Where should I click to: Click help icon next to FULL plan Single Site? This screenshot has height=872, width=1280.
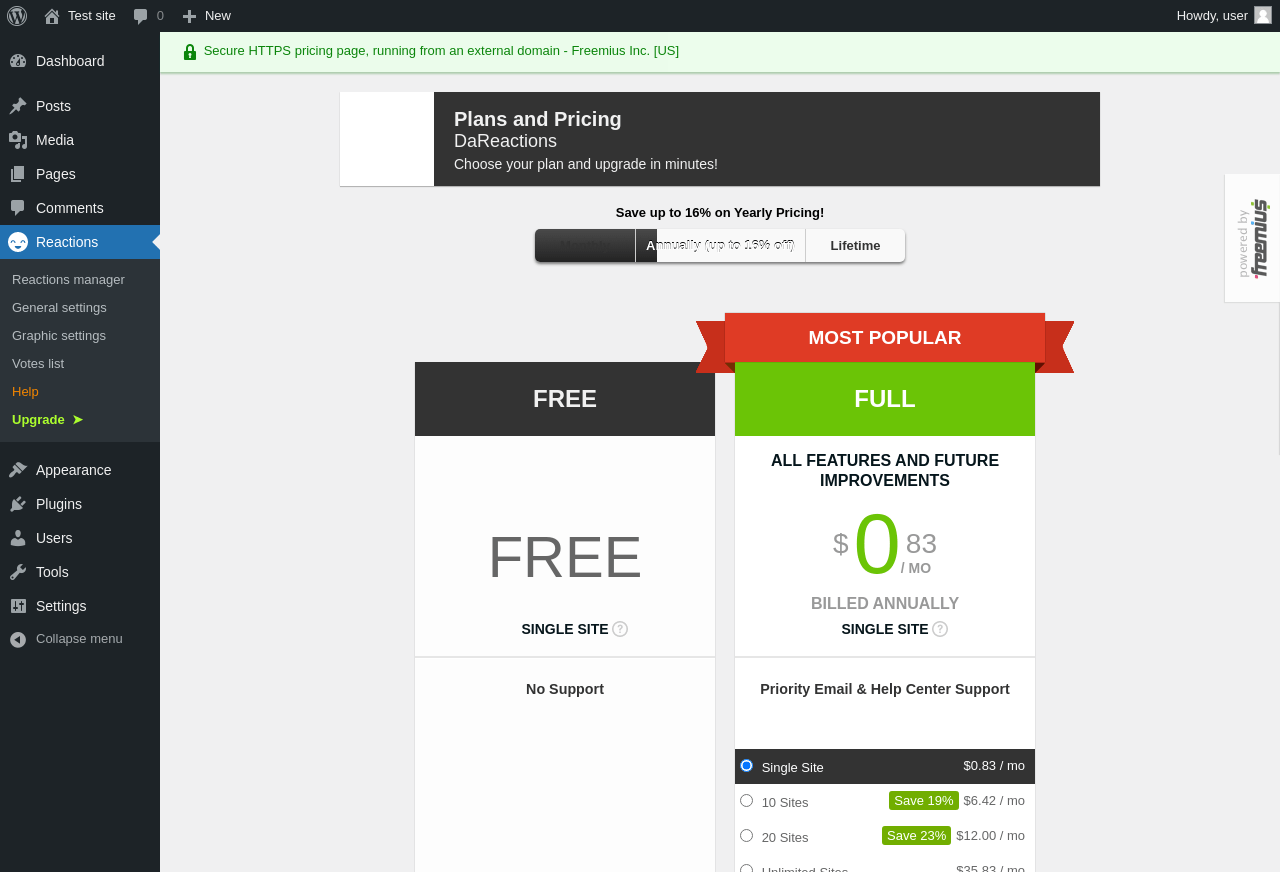click(x=940, y=629)
